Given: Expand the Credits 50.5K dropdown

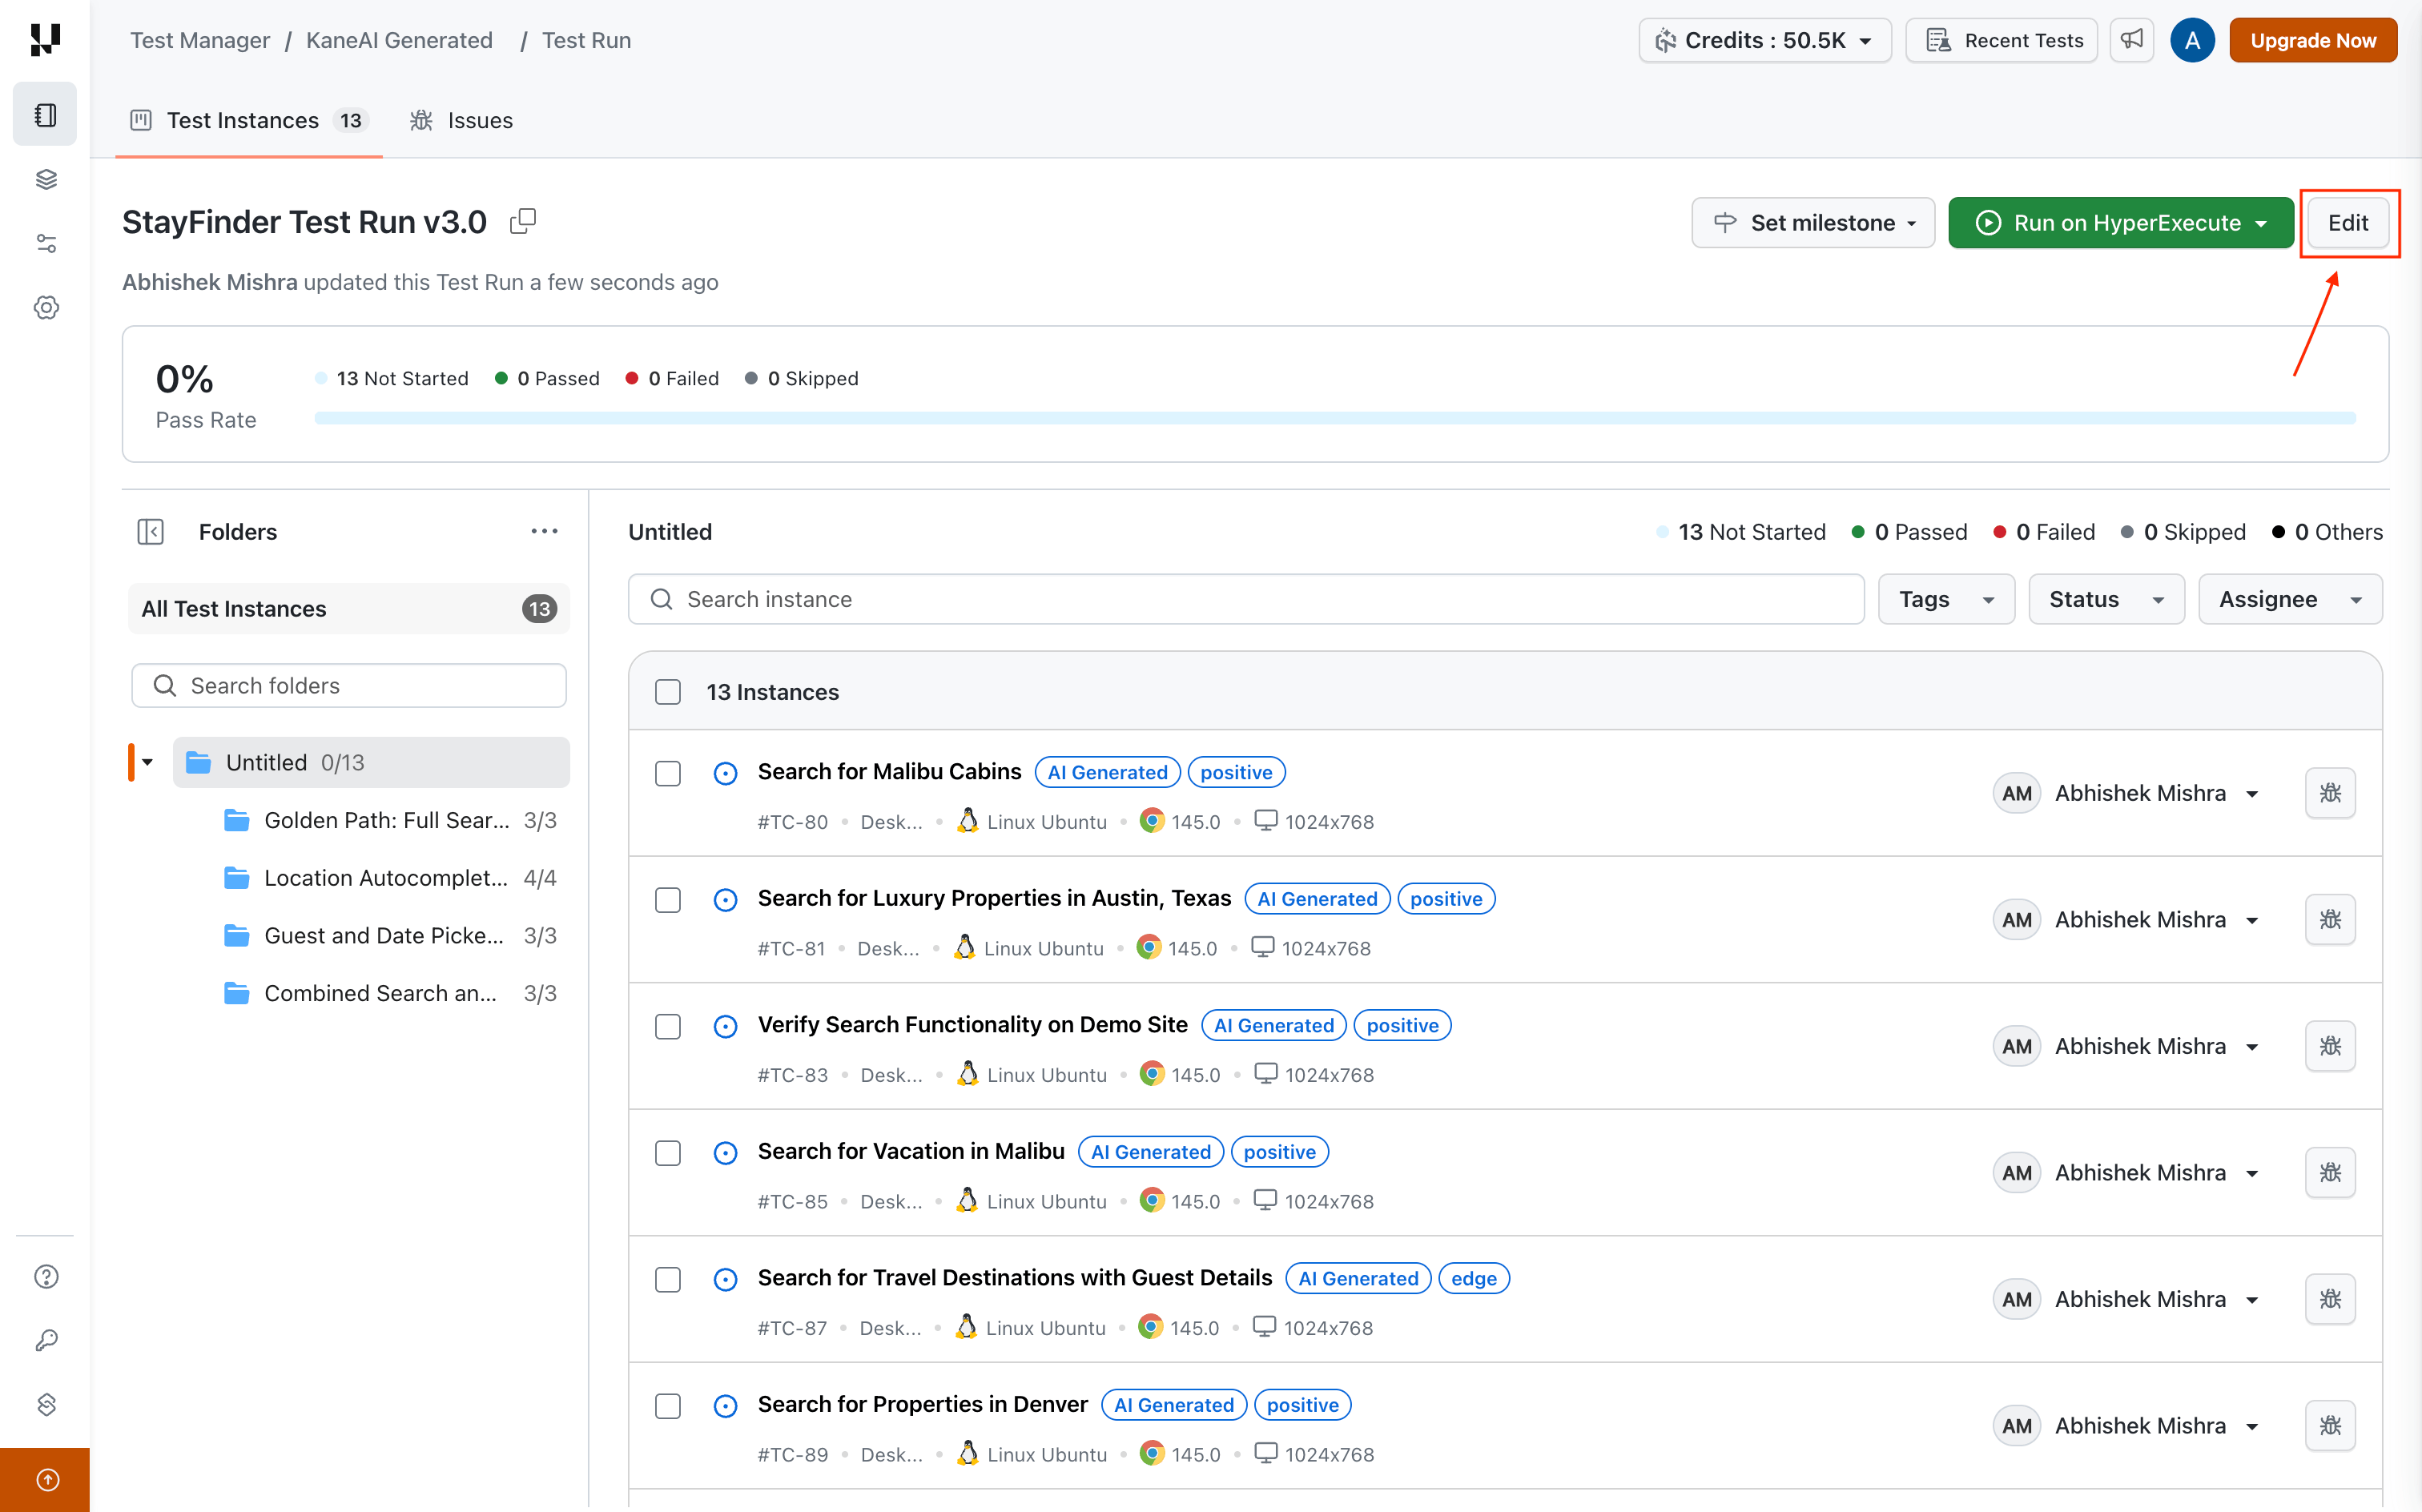Looking at the screenshot, I should (1764, 40).
